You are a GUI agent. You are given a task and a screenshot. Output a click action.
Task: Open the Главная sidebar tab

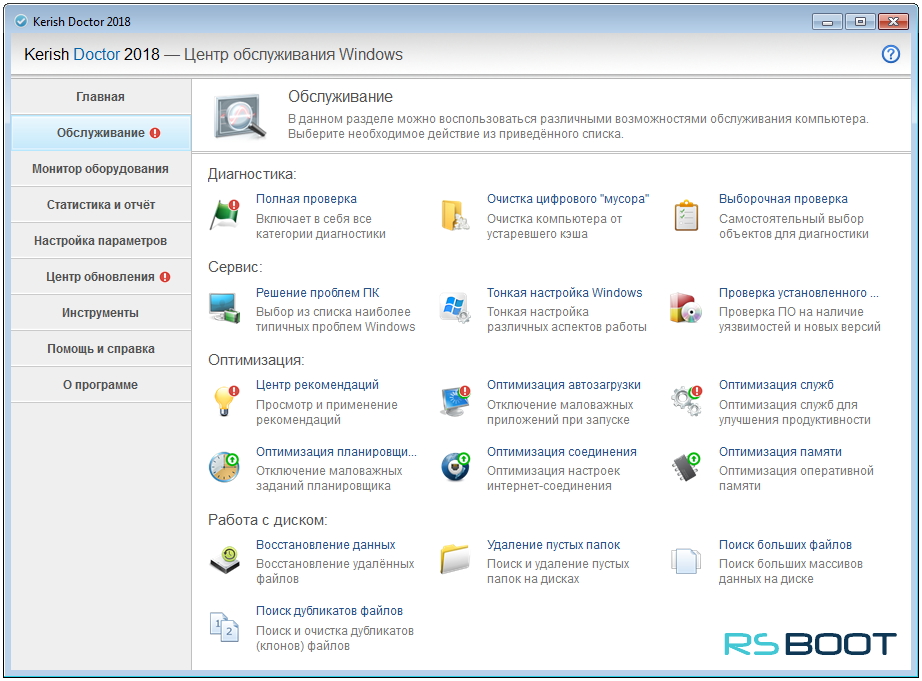pyautogui.click(x=101, y=97)
